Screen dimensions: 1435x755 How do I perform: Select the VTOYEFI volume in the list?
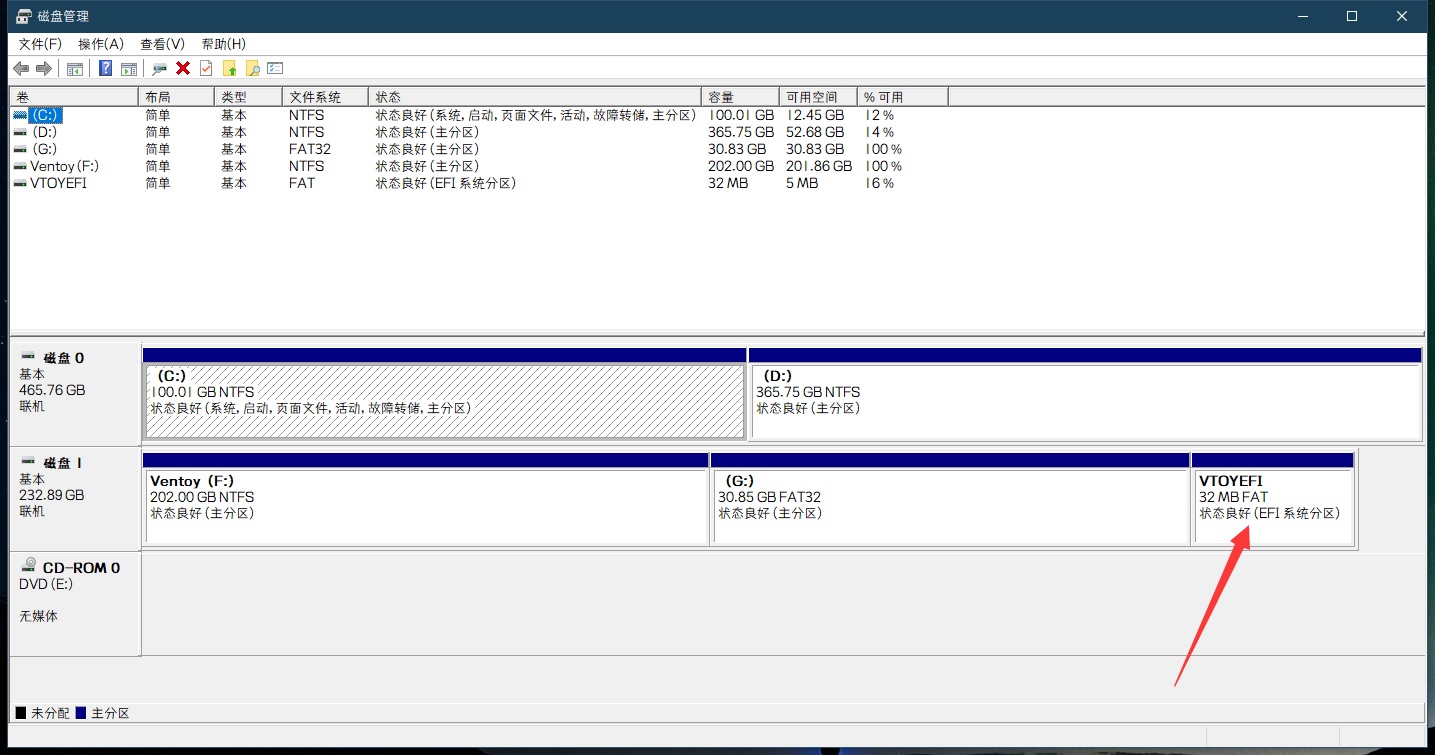coord(58,183)
